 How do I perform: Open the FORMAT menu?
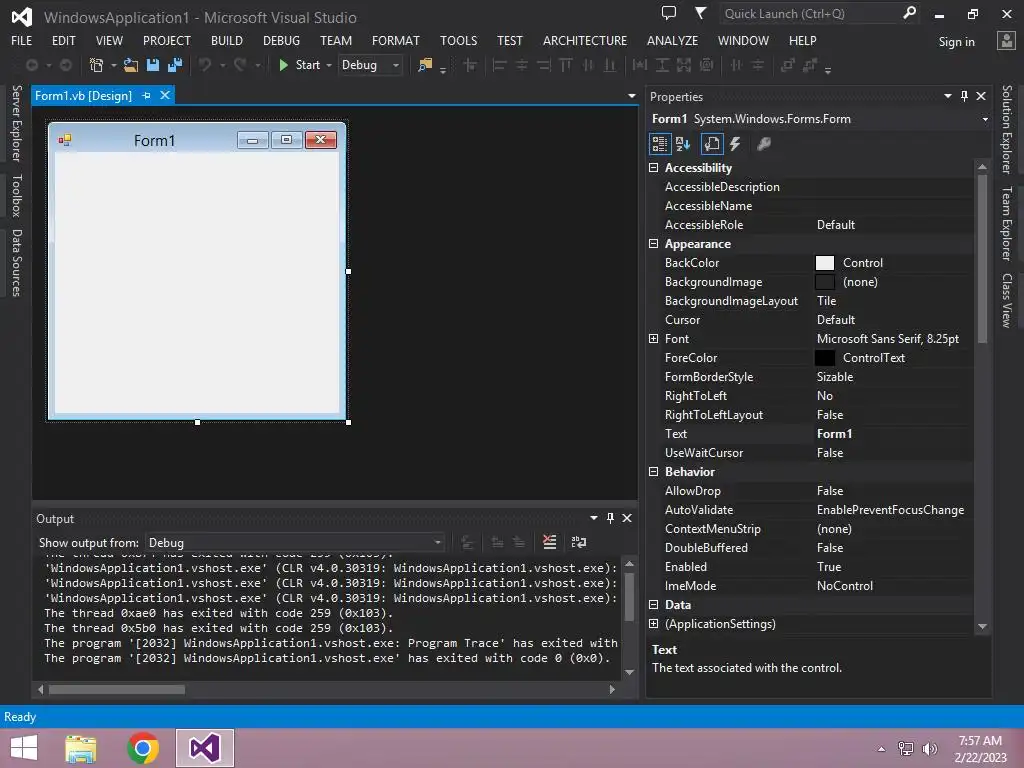(396, 40)
